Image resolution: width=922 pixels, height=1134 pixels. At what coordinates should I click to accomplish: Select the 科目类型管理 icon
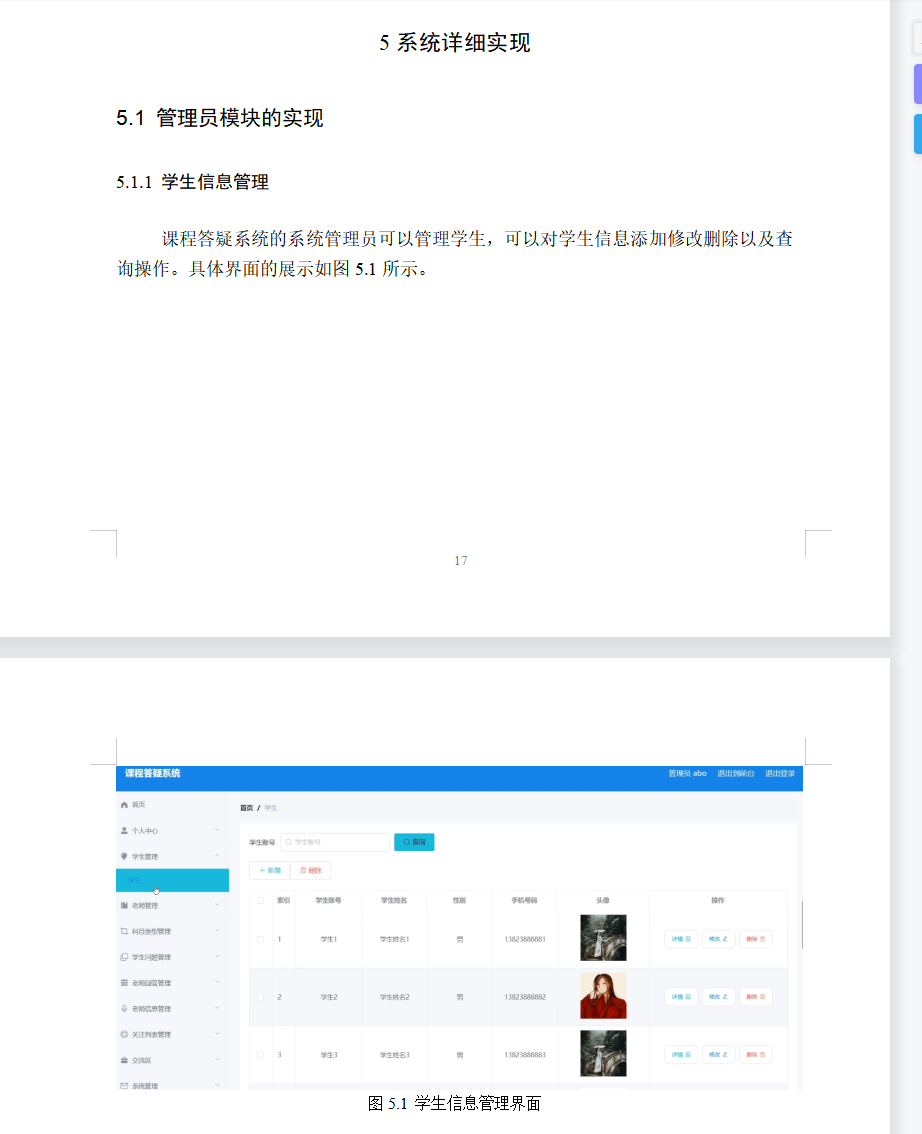(124, 931)
